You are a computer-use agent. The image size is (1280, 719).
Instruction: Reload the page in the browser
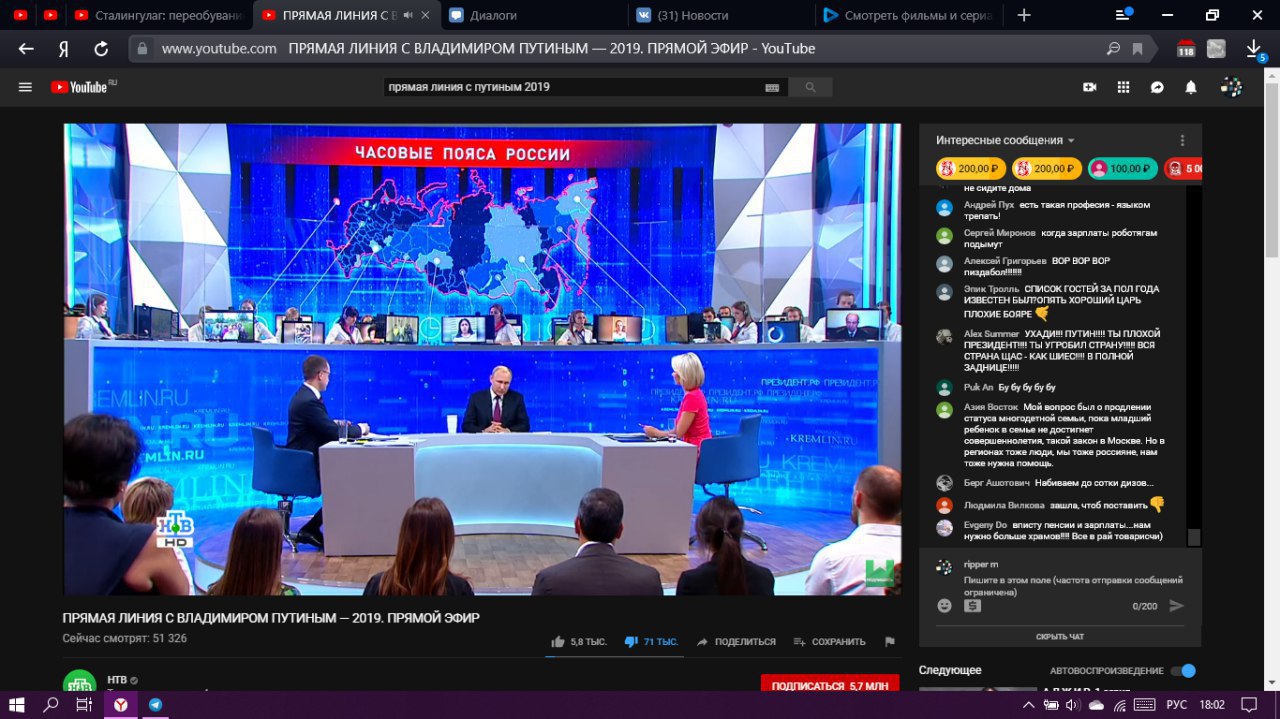click(101, 48)
